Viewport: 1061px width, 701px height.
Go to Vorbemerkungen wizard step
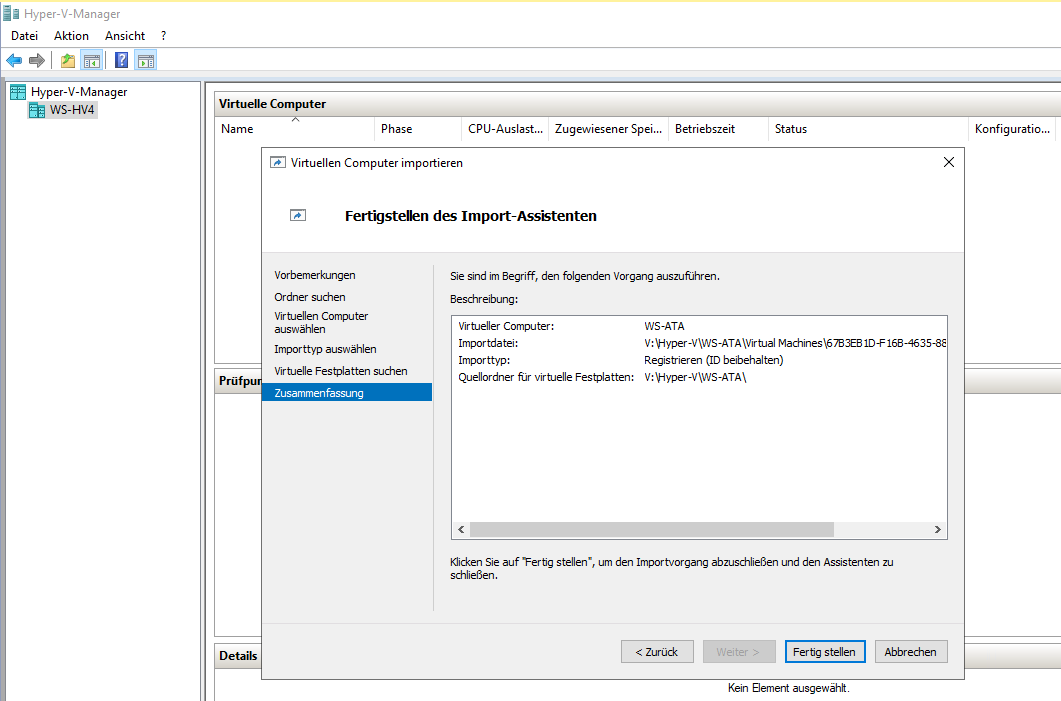tap(315, 275)
